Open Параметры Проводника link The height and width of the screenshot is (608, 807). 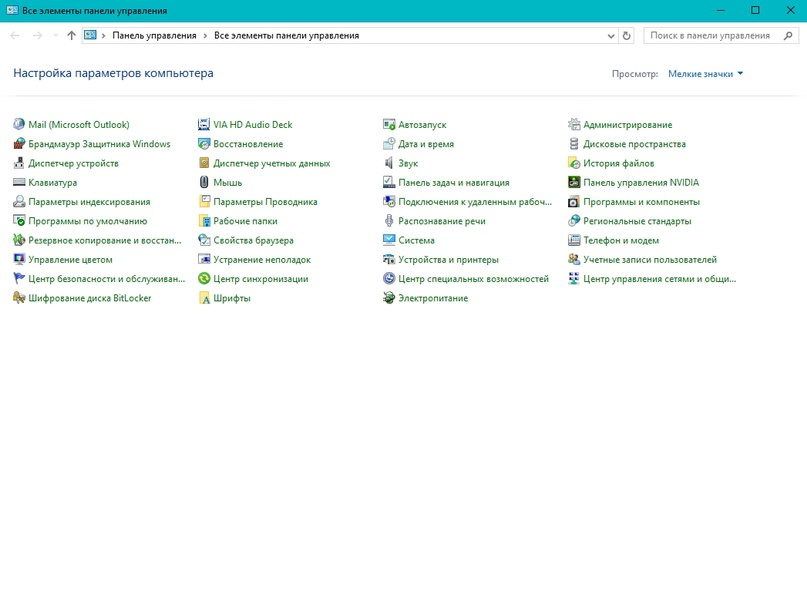[x=266, y=201]
